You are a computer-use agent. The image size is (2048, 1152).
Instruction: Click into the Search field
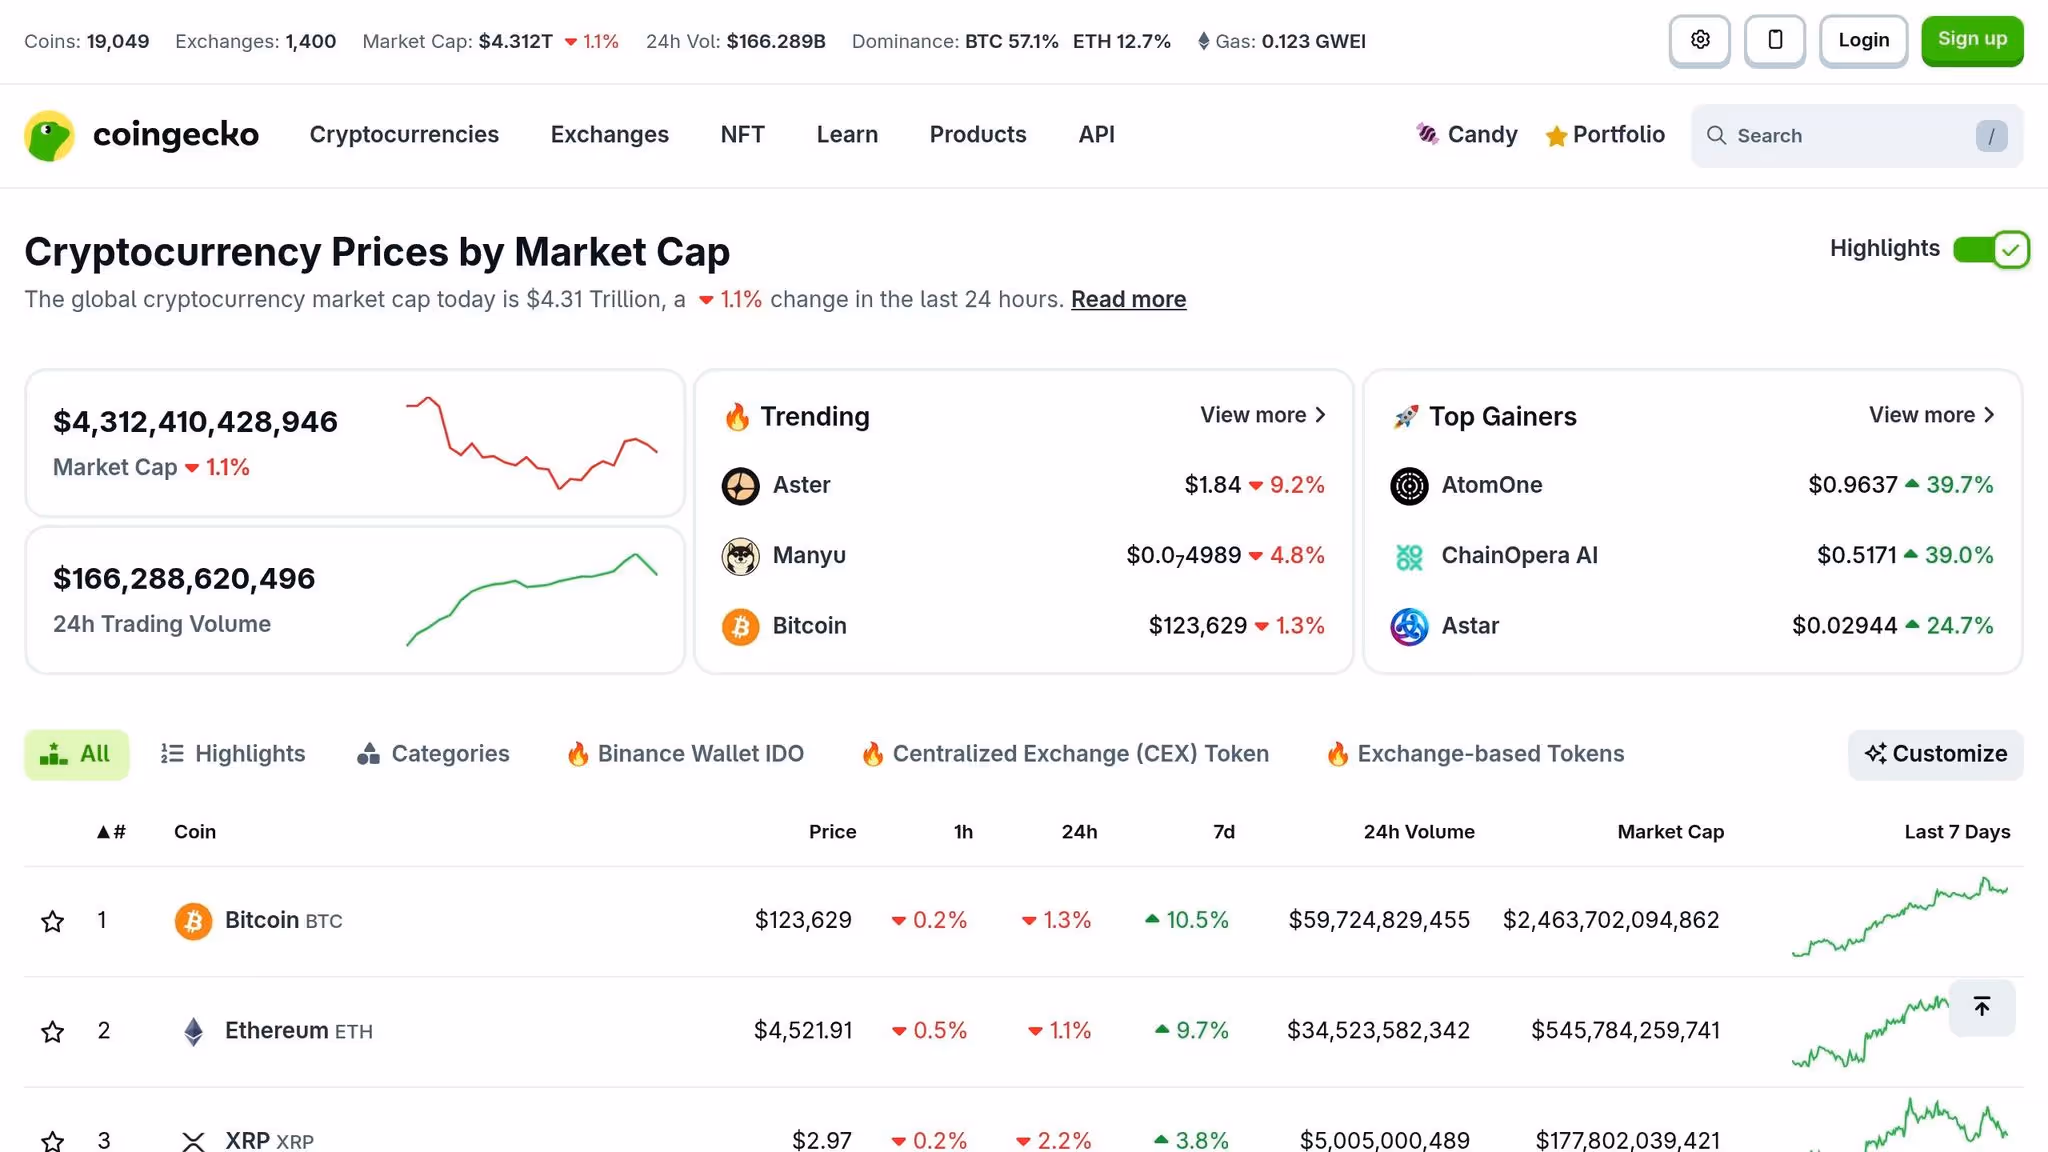1850,135
